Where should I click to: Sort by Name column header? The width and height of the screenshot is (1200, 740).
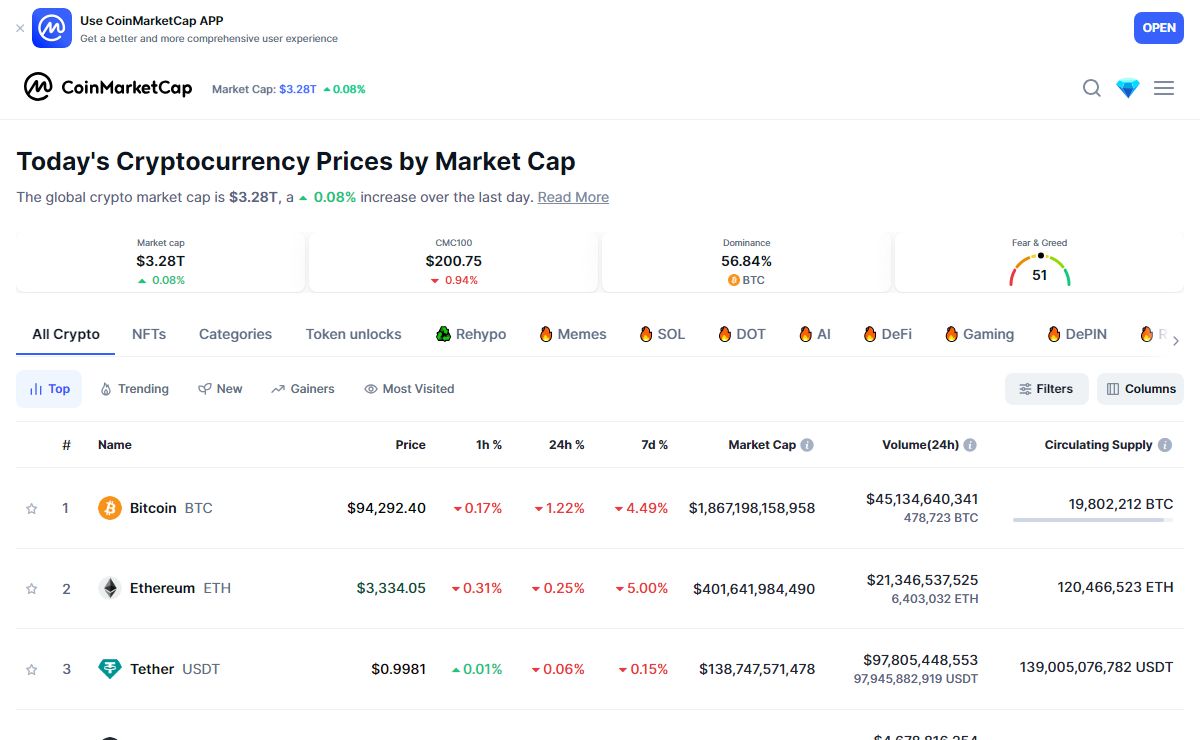(115, 445)
